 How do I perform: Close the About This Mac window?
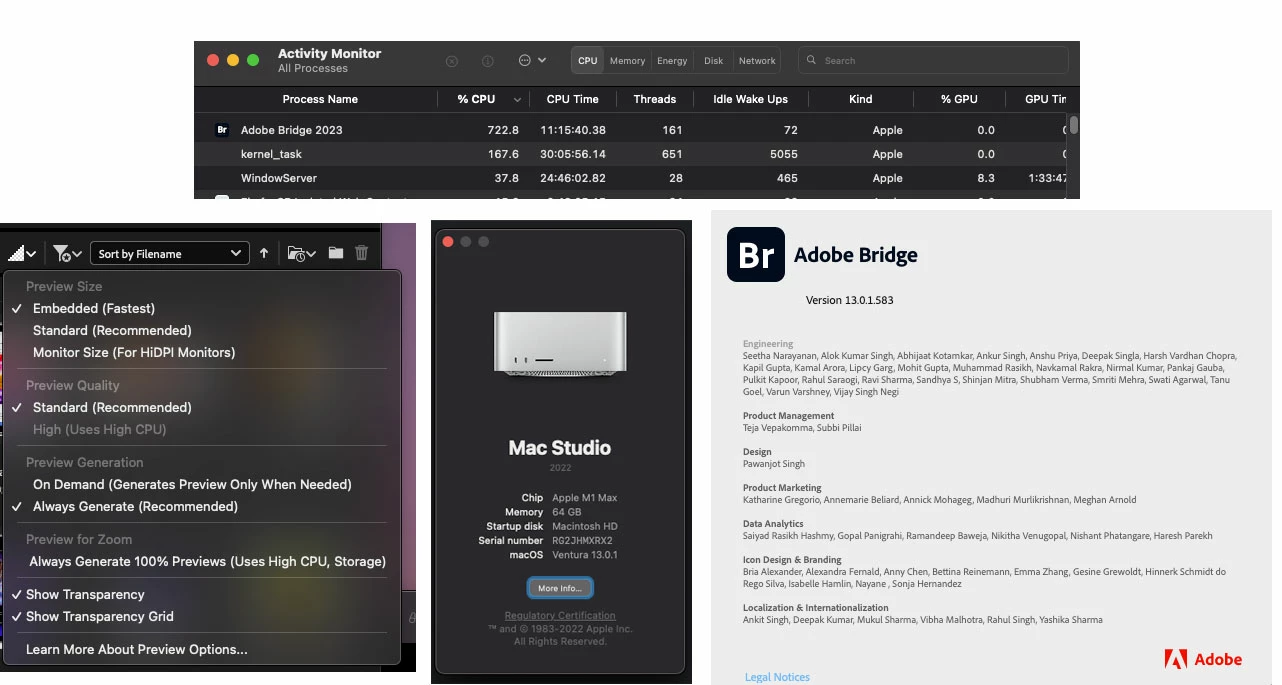coord(448,242)
